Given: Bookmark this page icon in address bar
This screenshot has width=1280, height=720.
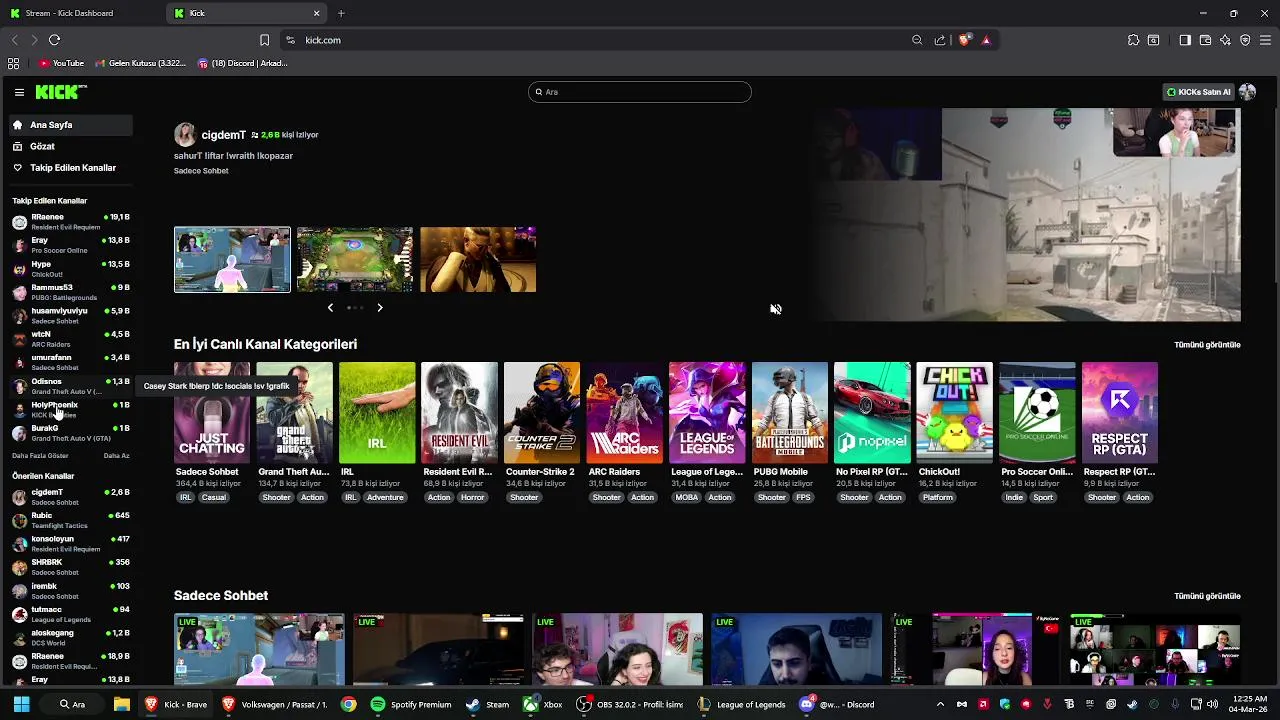Looking at the screenshot, I should pyautogui.click(x=264, y=40).
